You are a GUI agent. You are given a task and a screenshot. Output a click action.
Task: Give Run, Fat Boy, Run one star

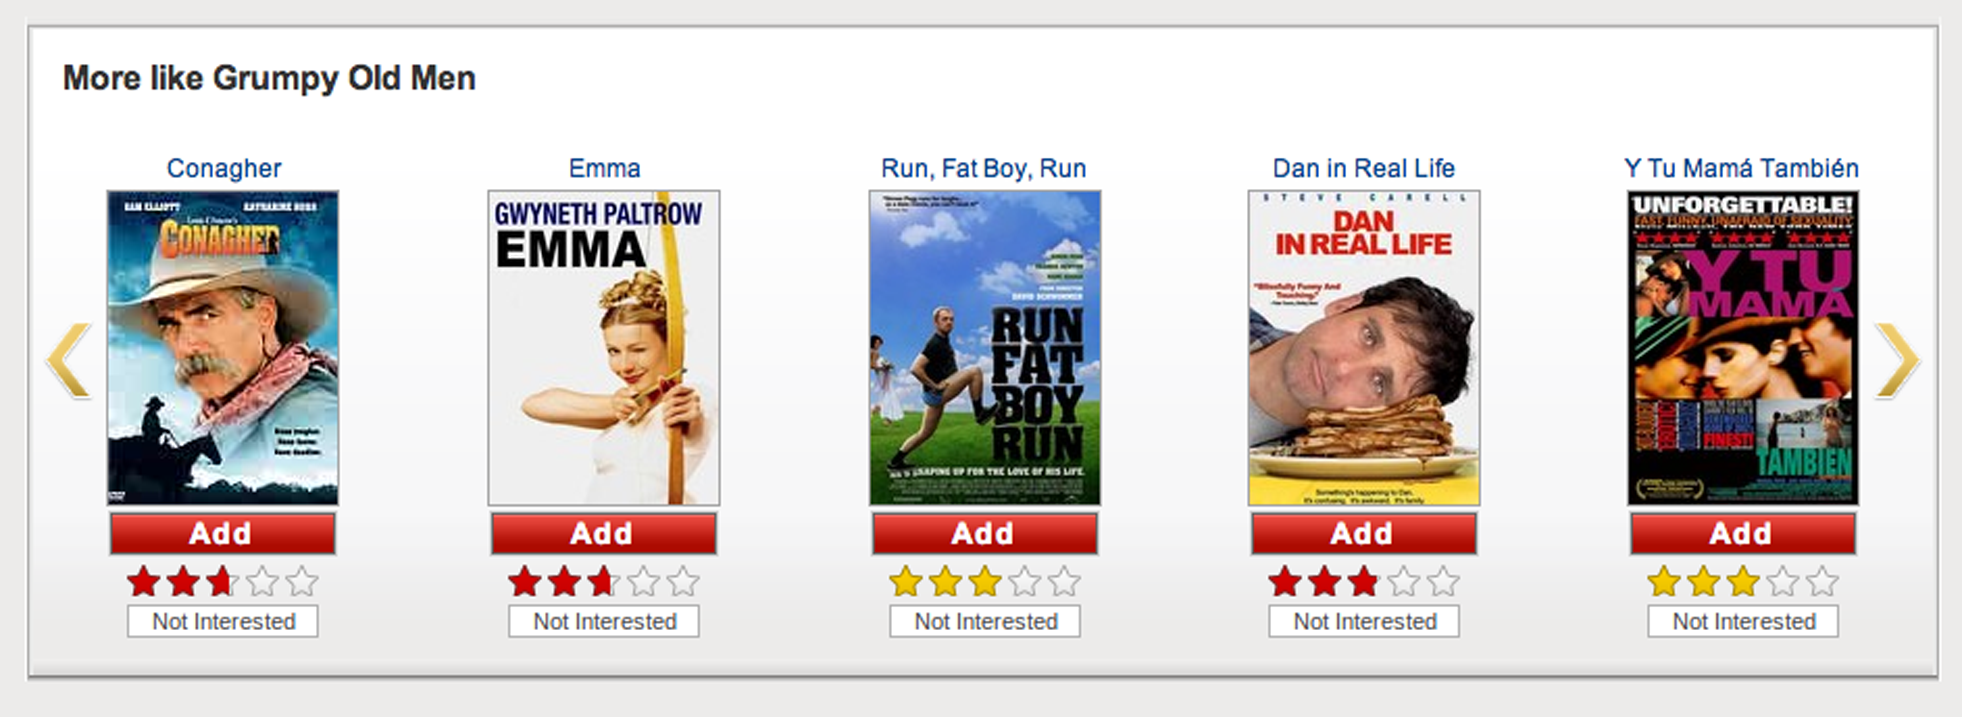click(x=905, y=581)
